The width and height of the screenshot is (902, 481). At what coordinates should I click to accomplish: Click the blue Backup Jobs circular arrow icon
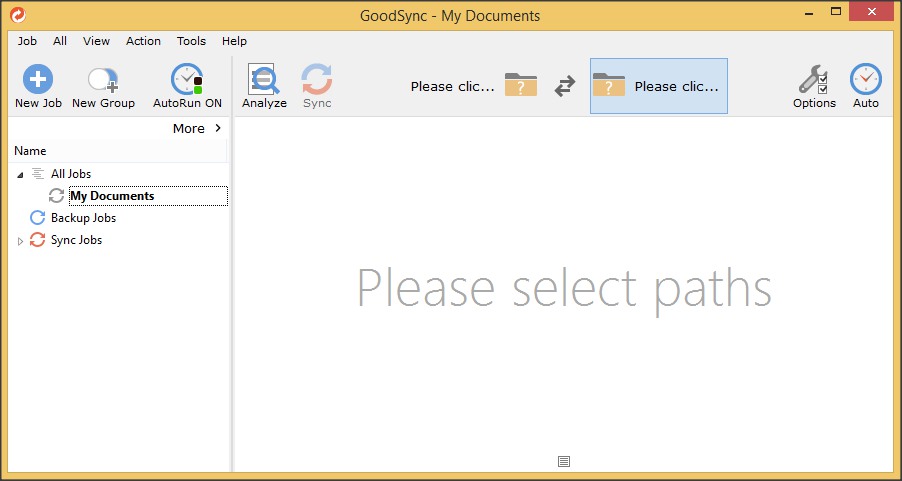coord(37,218)
